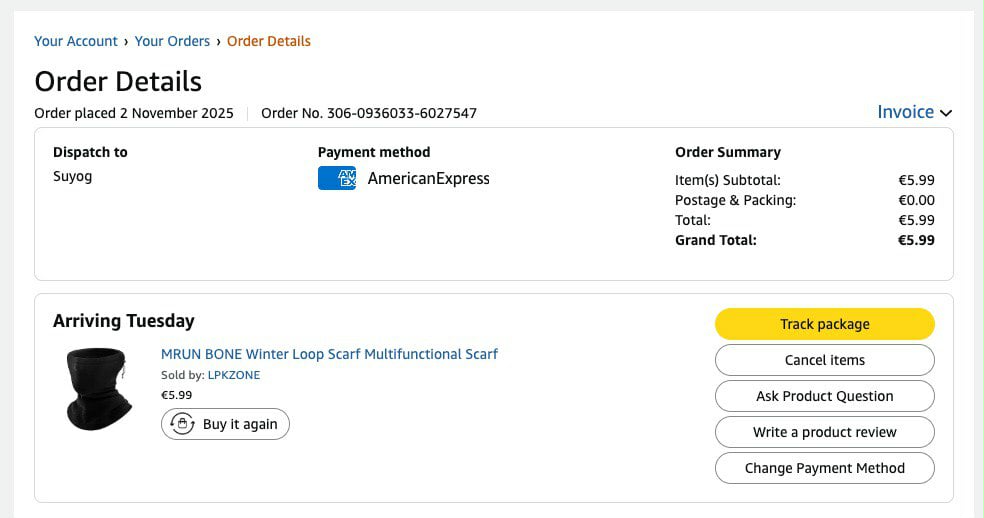
Task: Select the Order Details breadcrumb item
Action: tap(269, 41)
